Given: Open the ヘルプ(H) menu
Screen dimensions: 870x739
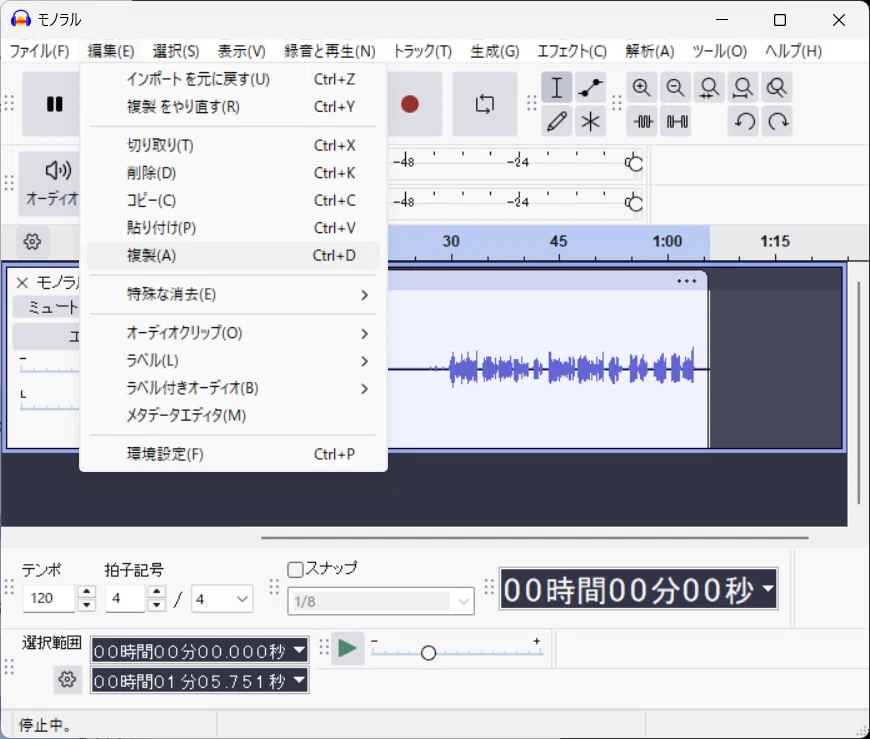Looking at the screenshot, I should (793, 52).
